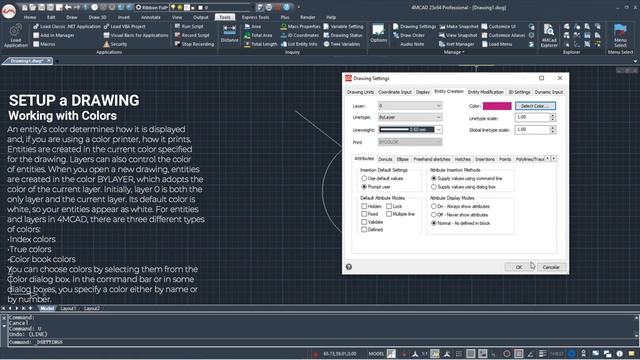Open the Options tool in the ribbon

click(378, 33)
